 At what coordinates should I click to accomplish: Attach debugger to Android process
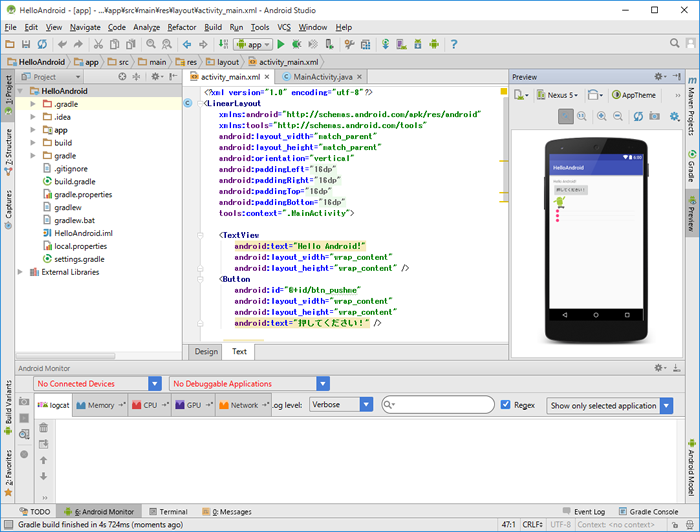click(x=329, y=44)
